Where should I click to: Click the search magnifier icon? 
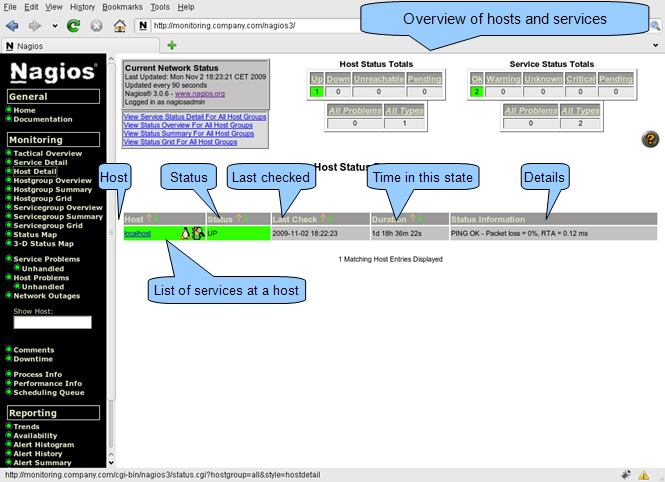[x=655, y=26]
